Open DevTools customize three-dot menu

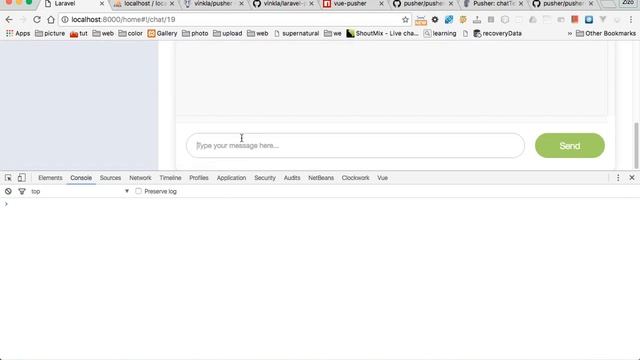click(x=618, y=178)
